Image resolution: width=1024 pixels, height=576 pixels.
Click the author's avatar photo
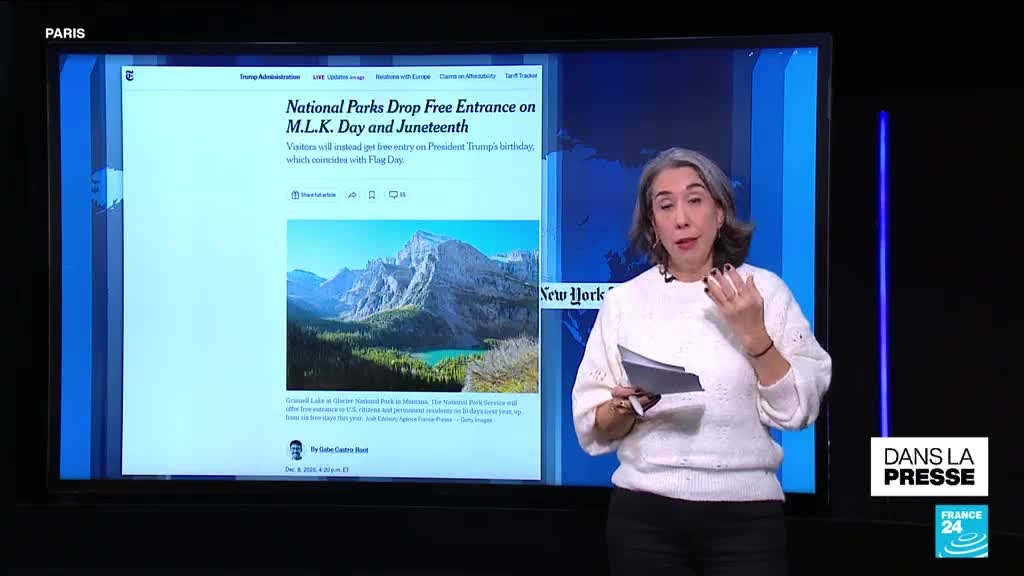[x=296, y=449]
